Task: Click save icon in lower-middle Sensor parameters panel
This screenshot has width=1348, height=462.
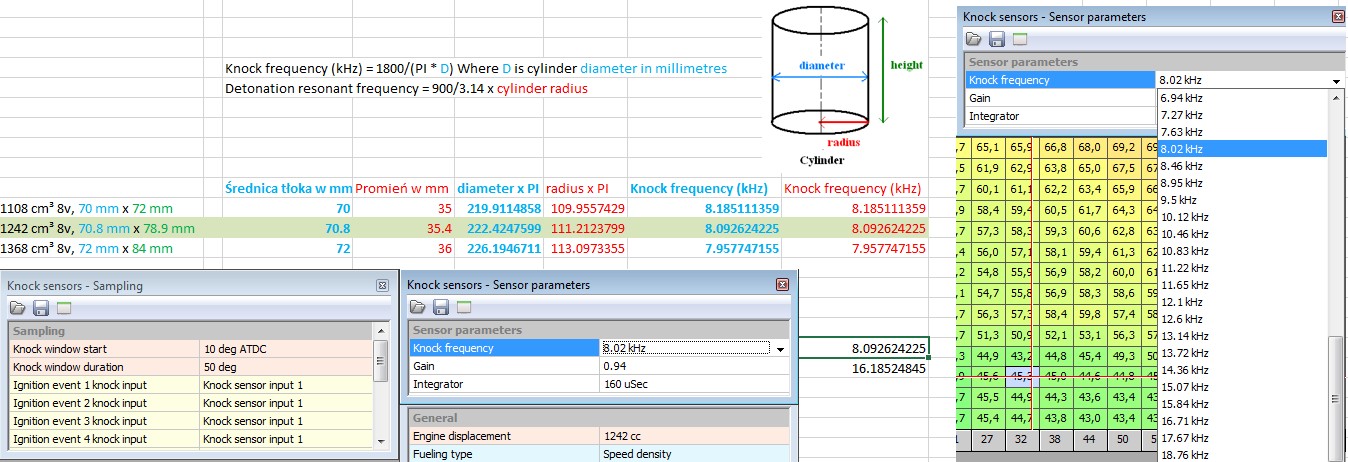Action: pyautogui.click(x=441, y=307)
